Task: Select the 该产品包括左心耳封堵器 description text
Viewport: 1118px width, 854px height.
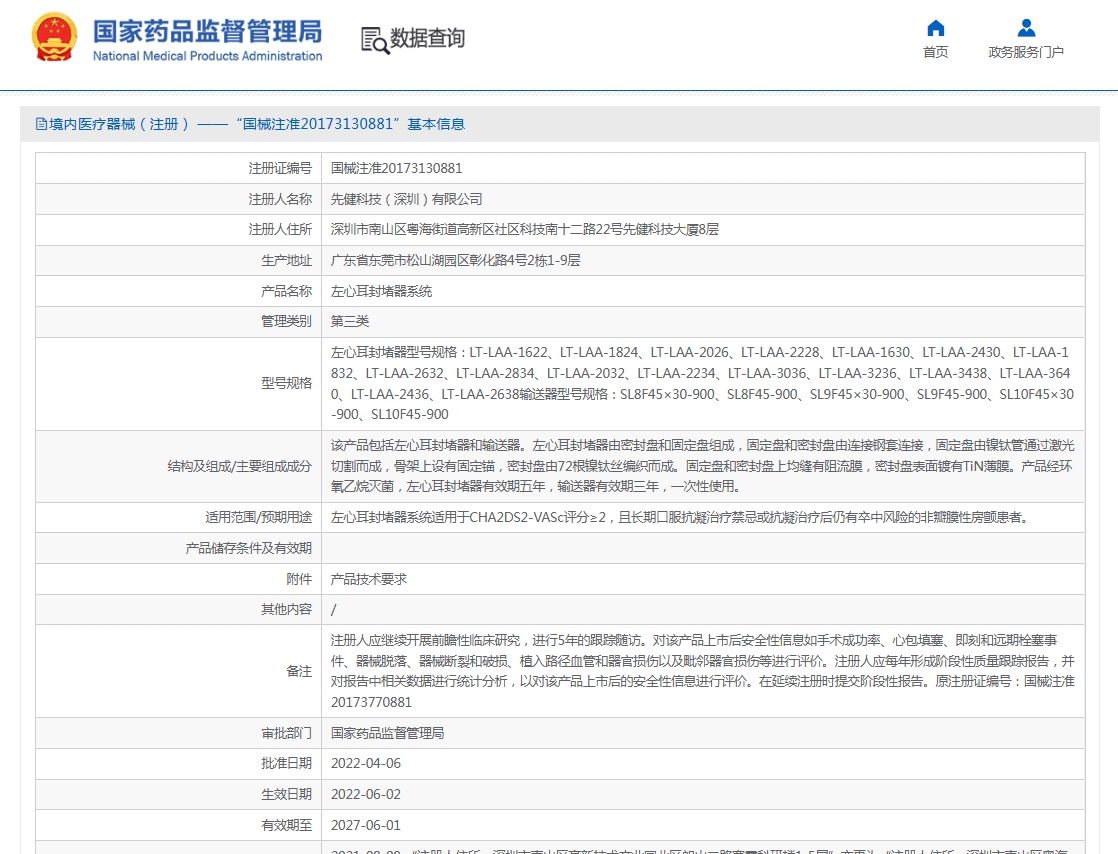Action: pos(702,466)
